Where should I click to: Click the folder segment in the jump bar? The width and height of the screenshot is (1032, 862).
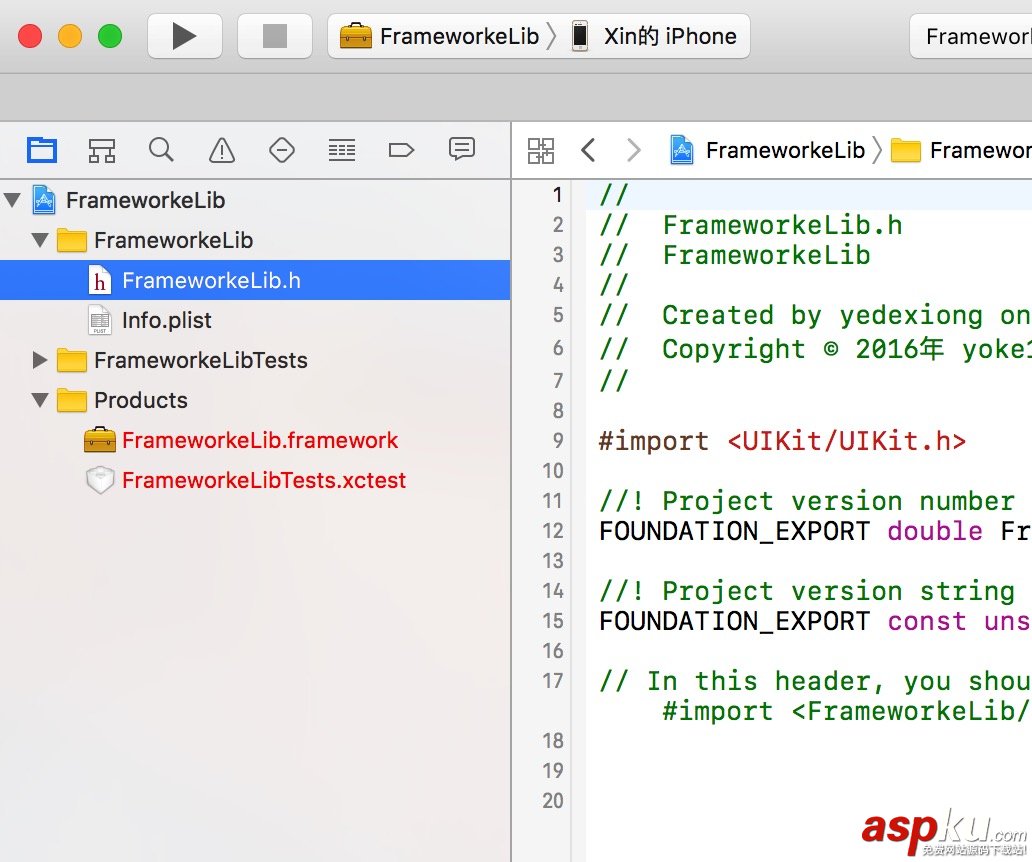point(960,151)
